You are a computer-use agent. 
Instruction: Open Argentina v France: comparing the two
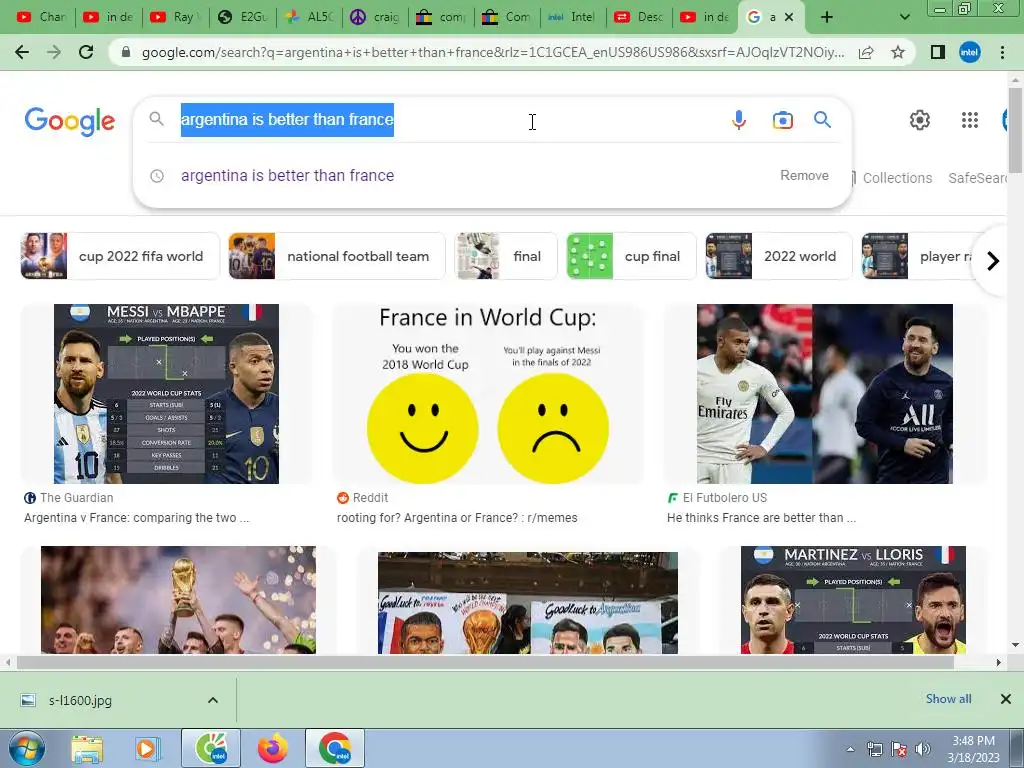pos(136,518)
